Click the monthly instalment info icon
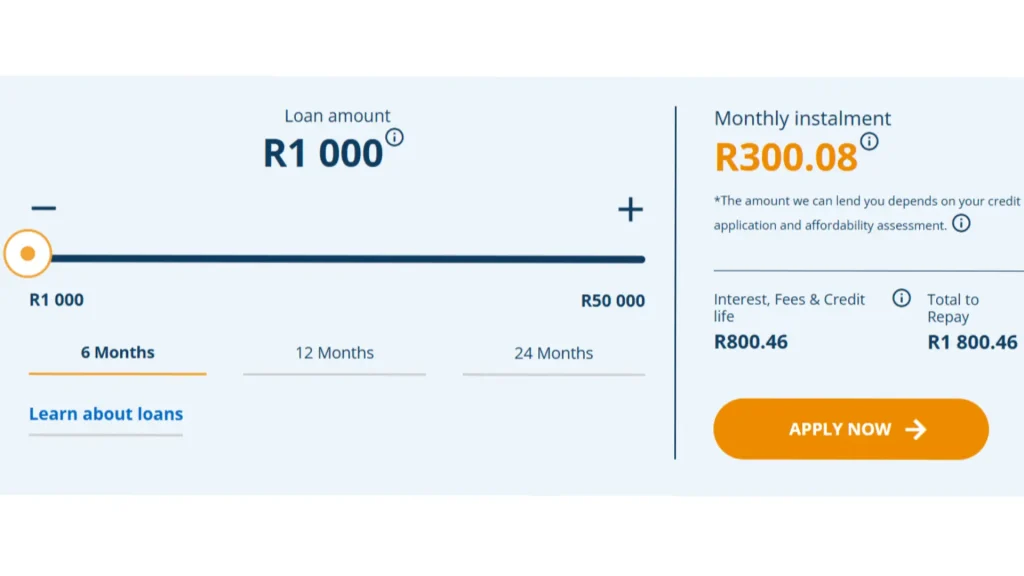The width and height of the screenshot is (1024, 576). point(869,143)
